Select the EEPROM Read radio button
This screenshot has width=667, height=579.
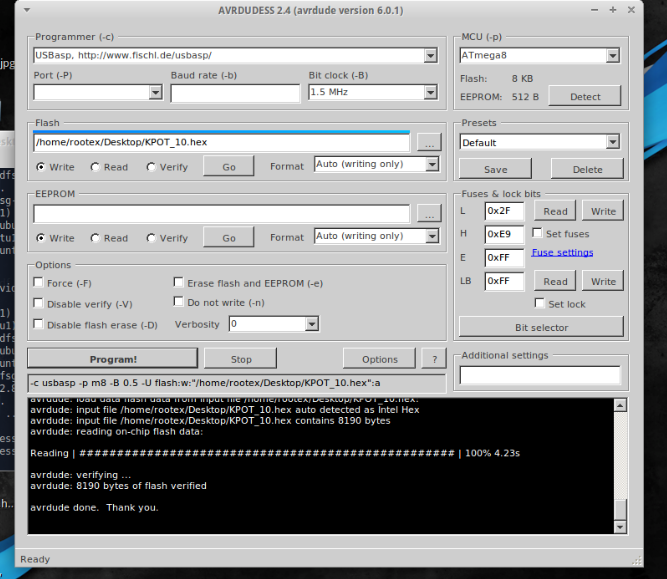coord(96,238)
